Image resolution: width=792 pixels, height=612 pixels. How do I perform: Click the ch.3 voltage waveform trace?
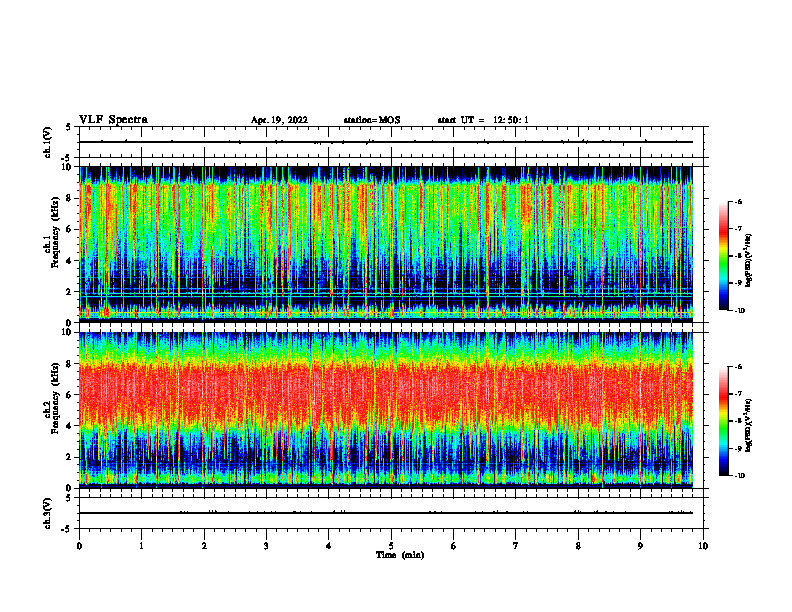point(386,513)
